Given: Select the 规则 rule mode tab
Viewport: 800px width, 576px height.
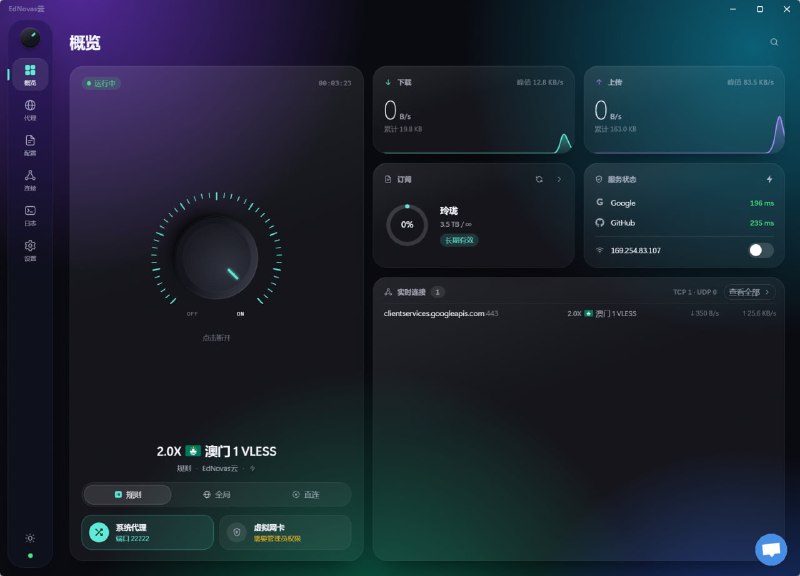Looking at the screenshot, I should point(128,494).
